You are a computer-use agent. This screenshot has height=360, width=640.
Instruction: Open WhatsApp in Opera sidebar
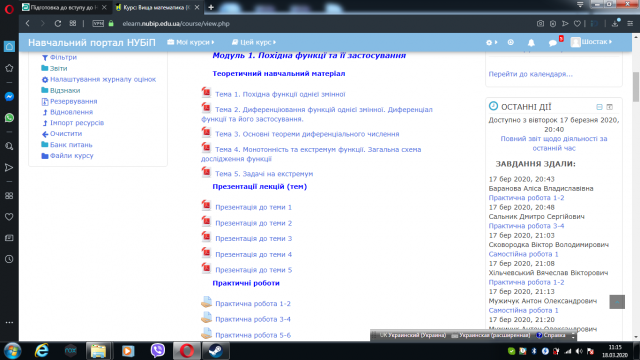pyautogui.click(x=9, y=118)
